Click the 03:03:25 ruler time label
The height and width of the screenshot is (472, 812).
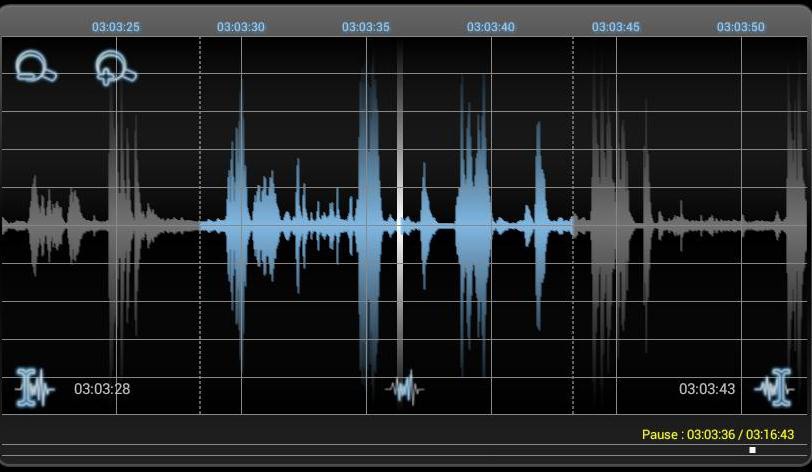(115, 27)
